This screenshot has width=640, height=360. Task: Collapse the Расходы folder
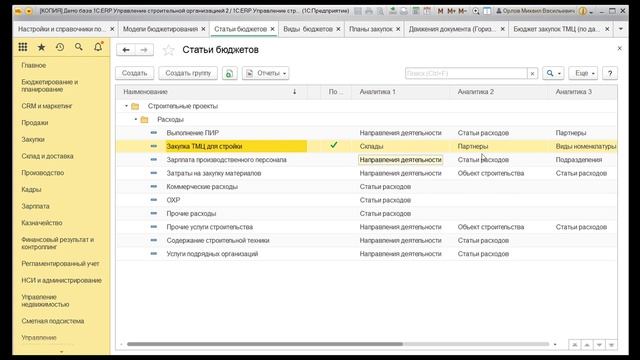point(136,120)
